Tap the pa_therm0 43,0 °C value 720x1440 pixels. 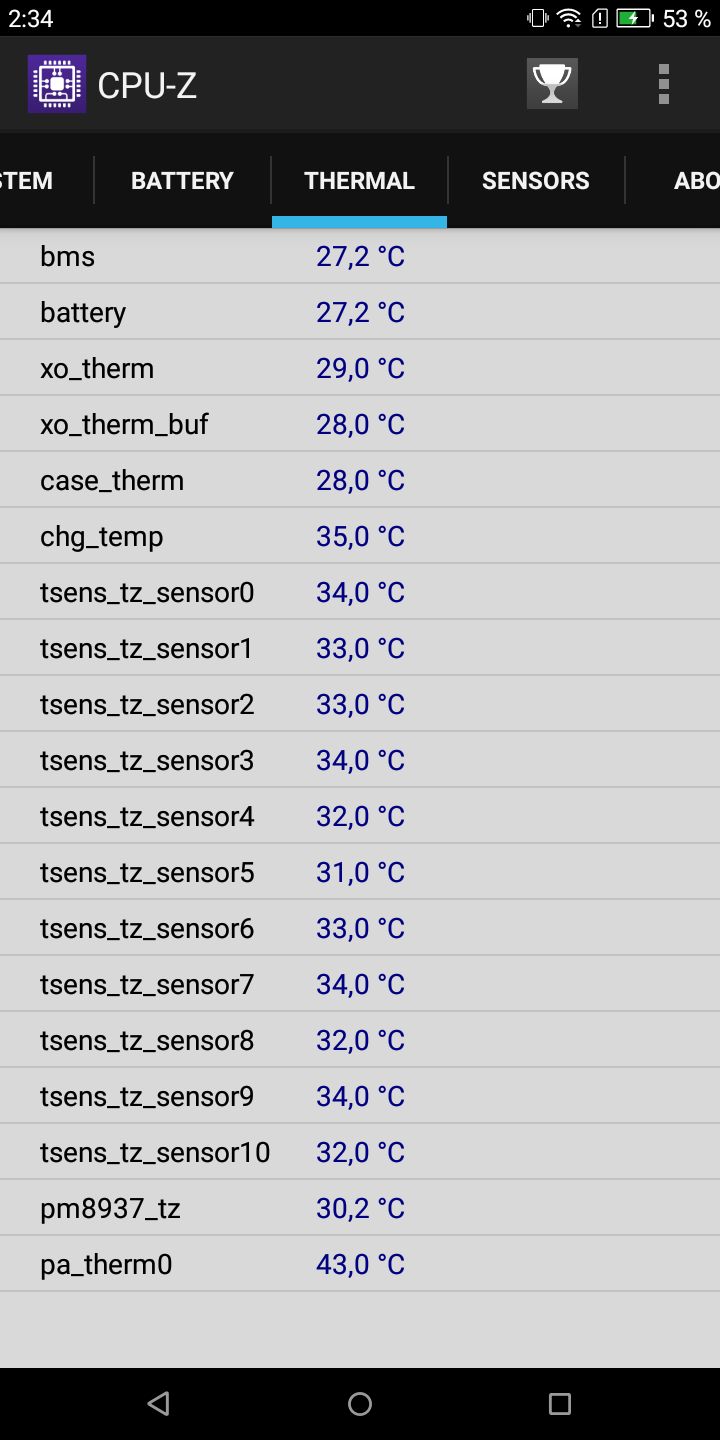coord(360,1265)
